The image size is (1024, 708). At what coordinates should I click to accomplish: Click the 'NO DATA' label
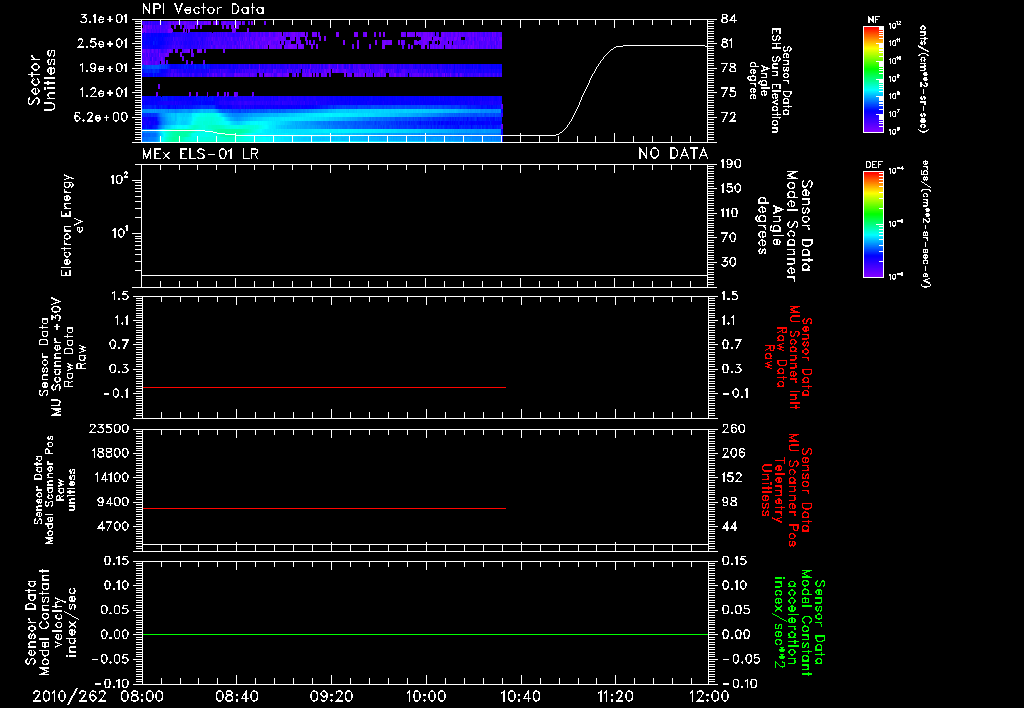pos(673,153)
